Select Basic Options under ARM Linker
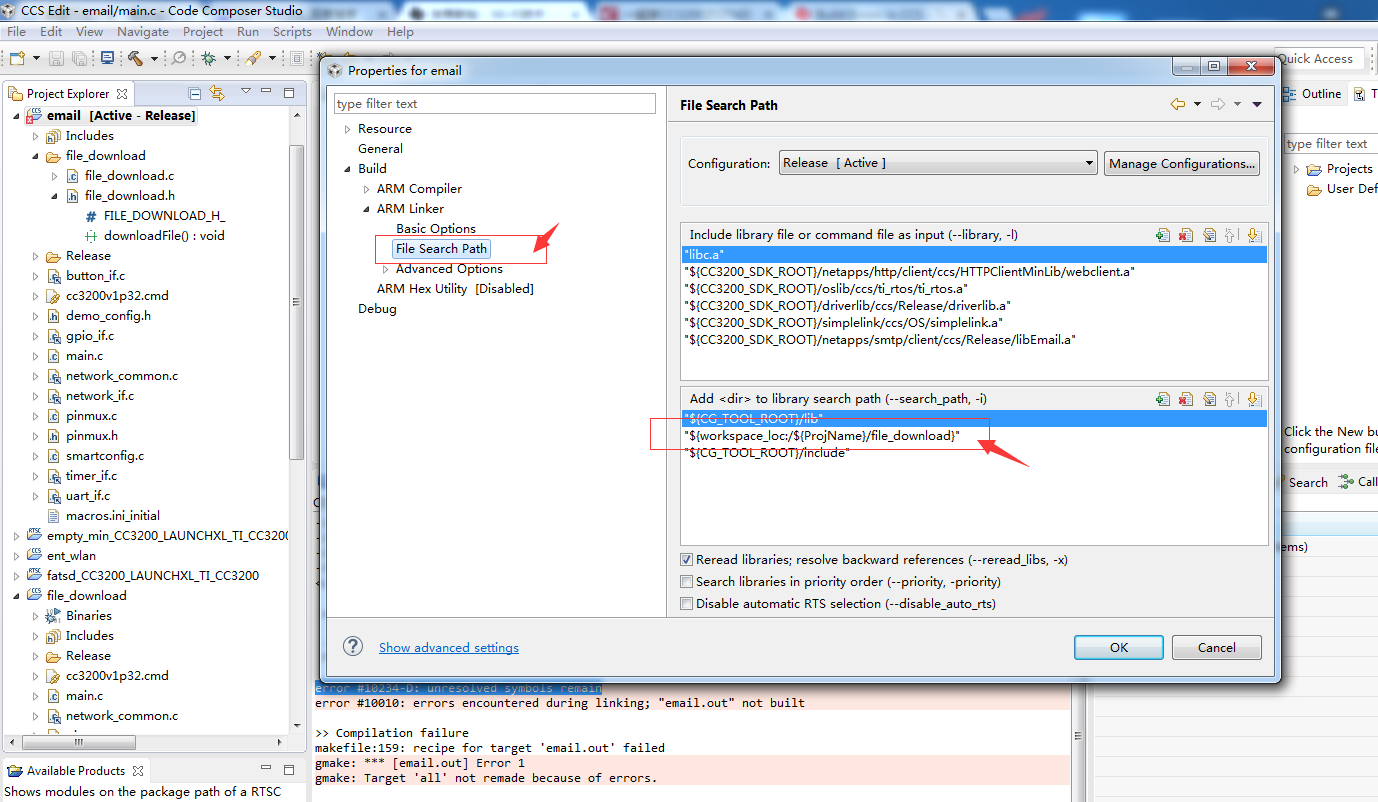The image size is (1378, 802). [436, 229]
